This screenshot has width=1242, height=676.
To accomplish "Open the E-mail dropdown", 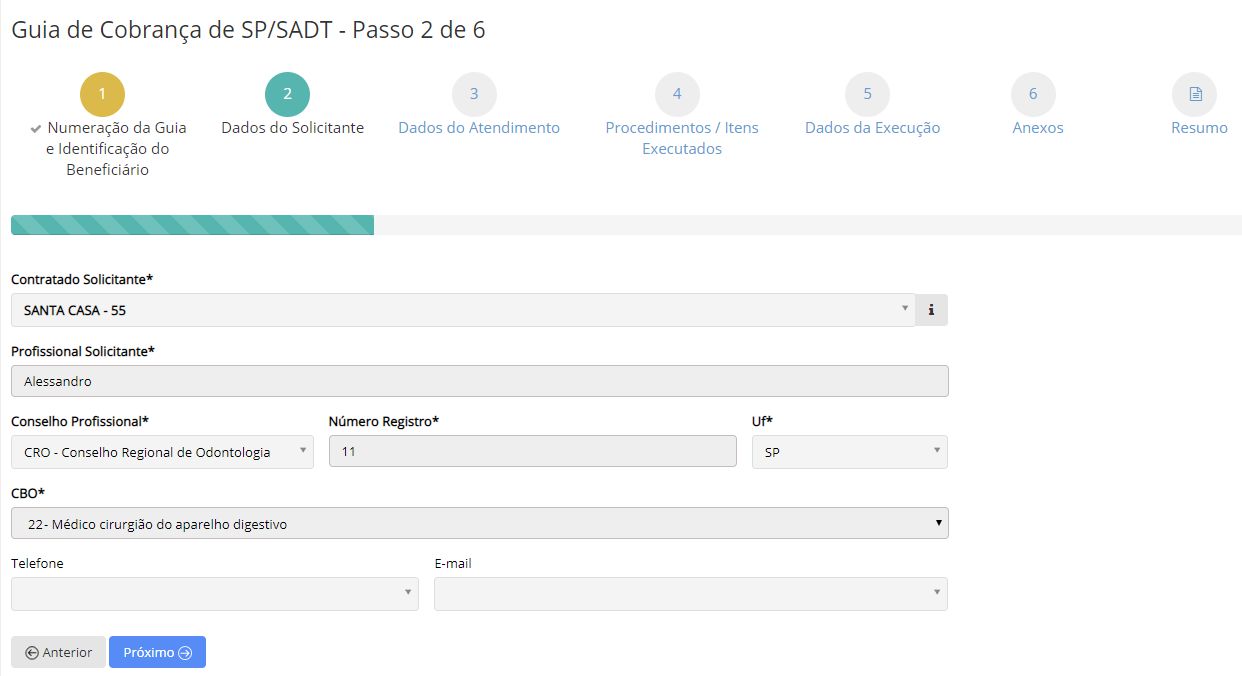I will [691, 594].
